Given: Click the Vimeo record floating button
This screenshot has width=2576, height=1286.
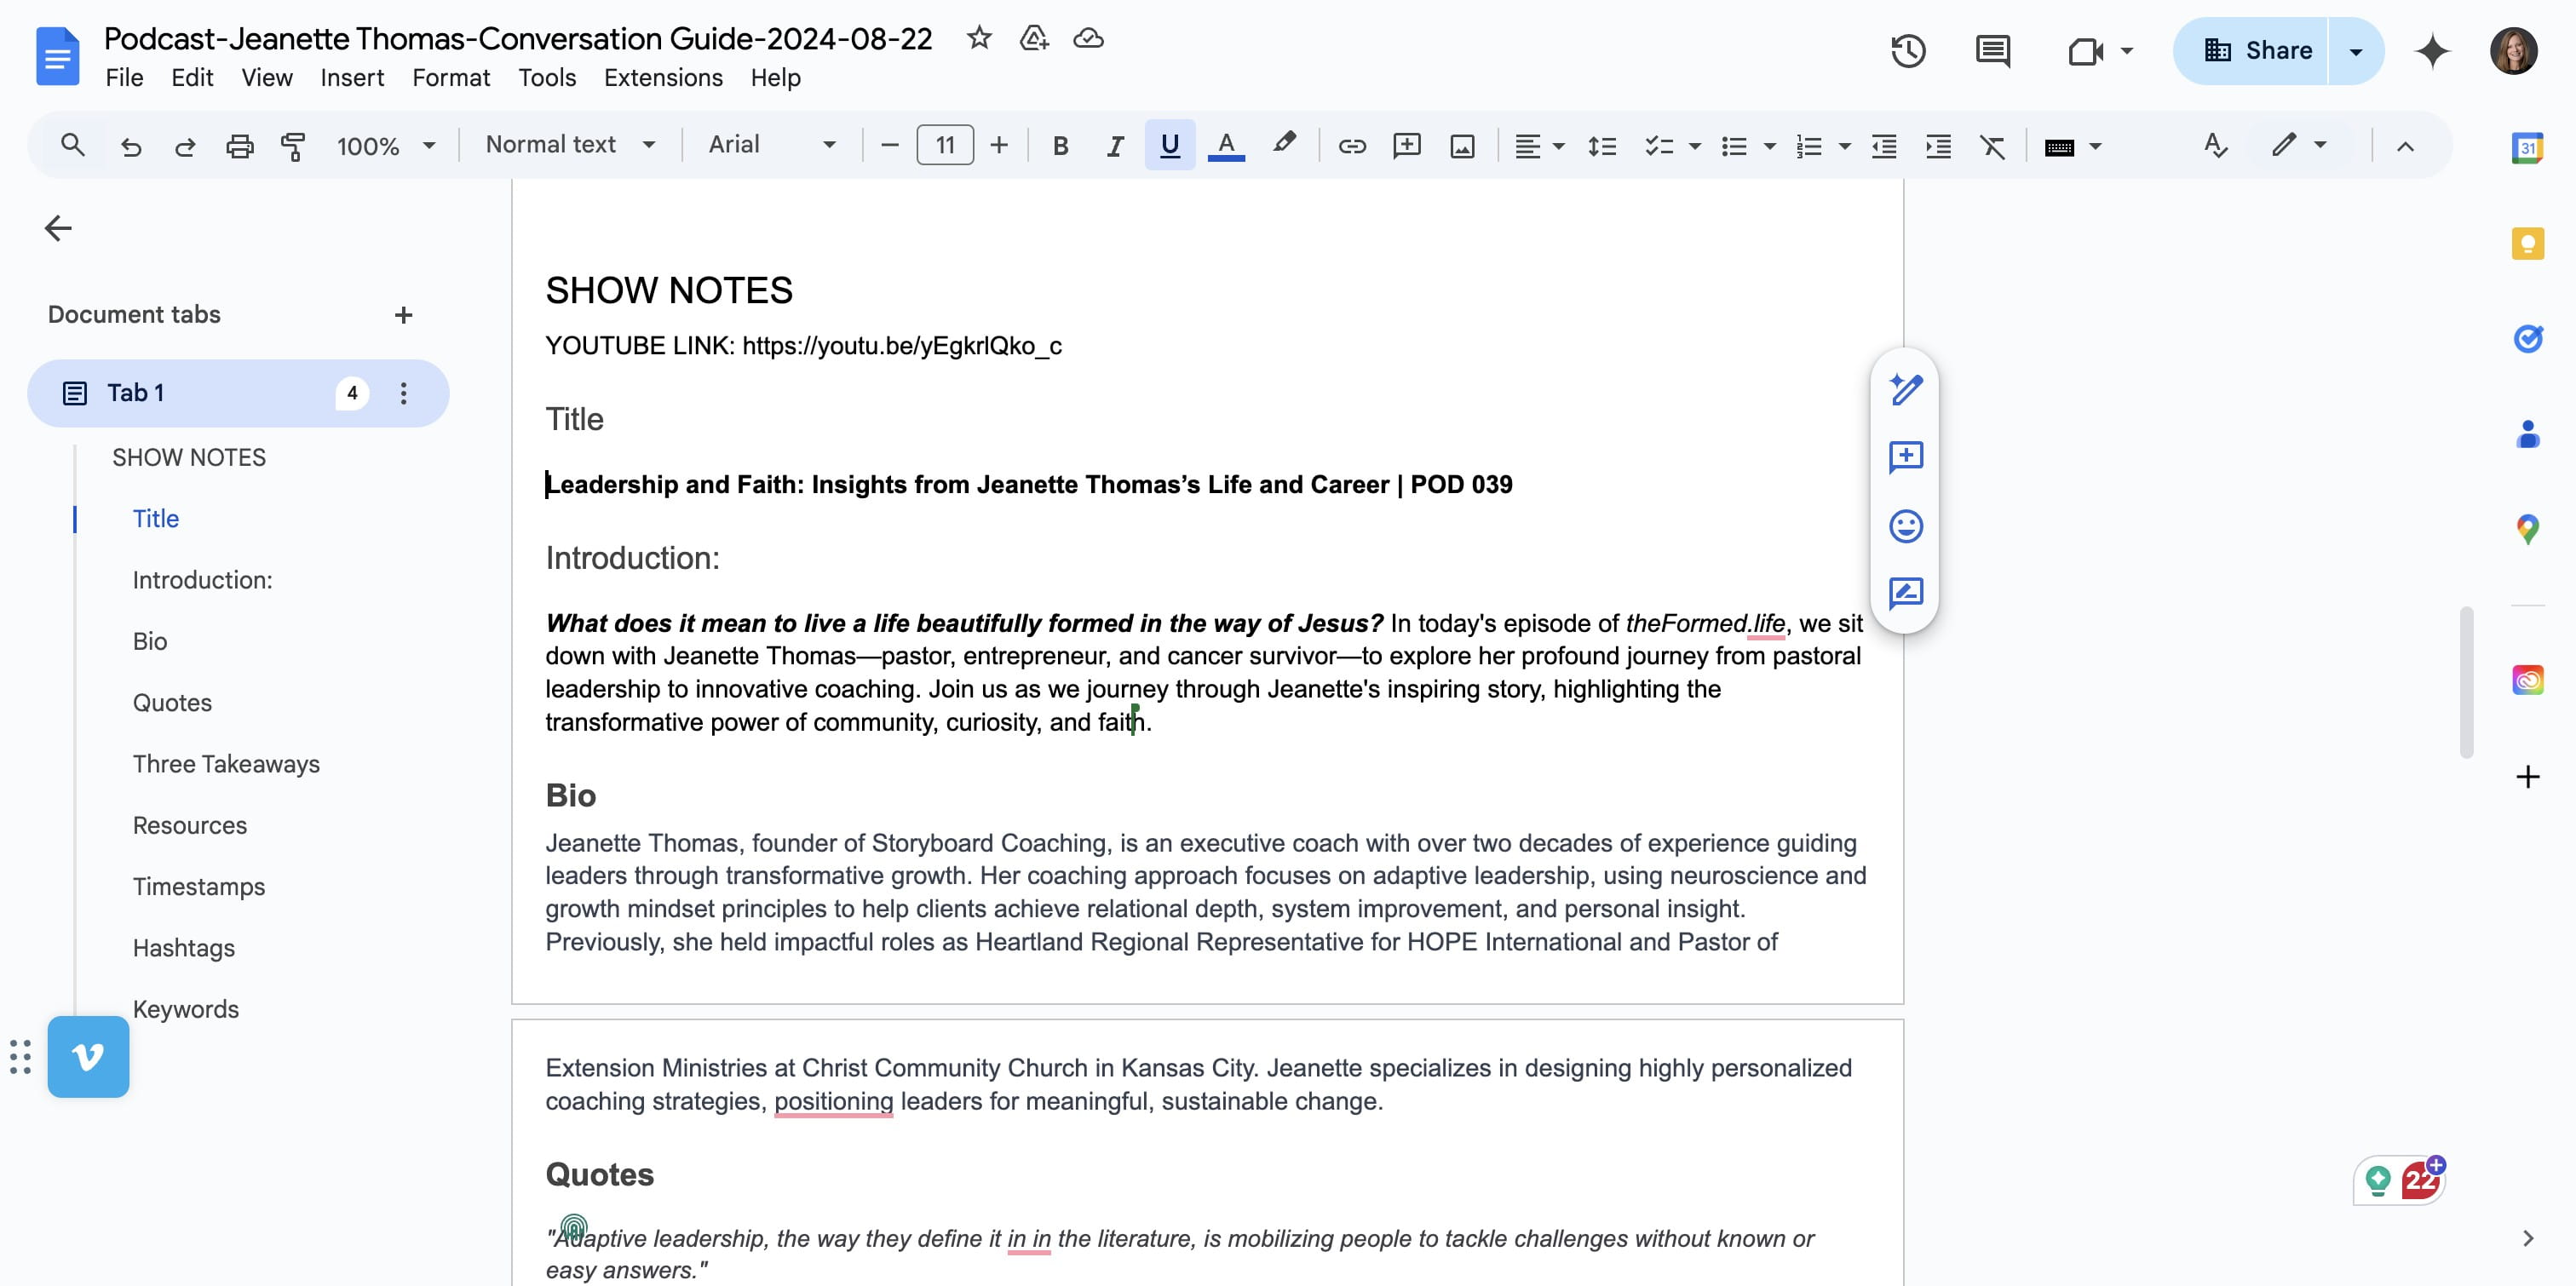Looking at the screenshot, I should tap(88, 1057).
